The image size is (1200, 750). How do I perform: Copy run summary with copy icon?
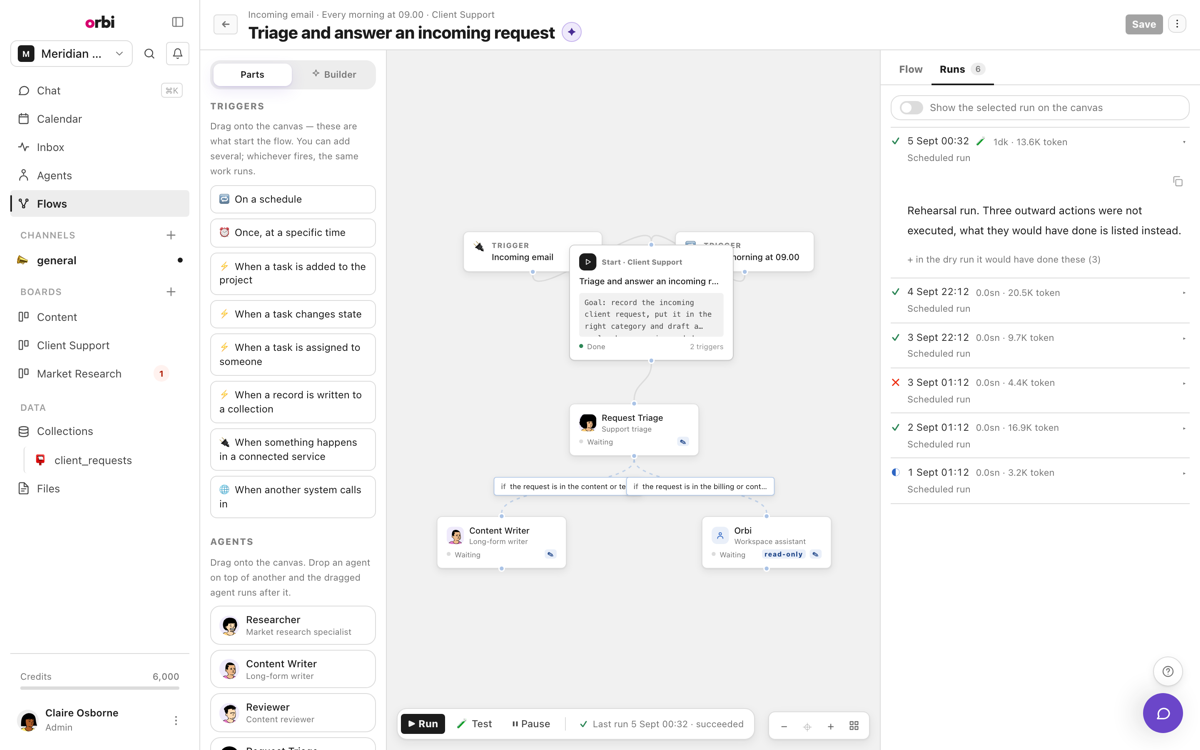point(1178,182)
